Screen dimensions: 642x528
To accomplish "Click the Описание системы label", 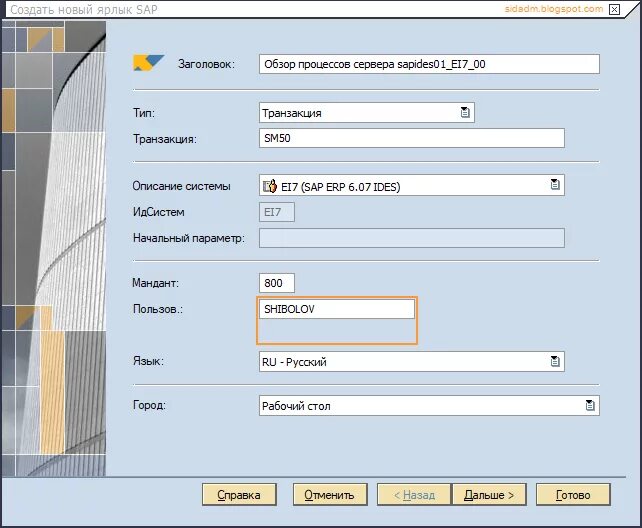I will coord(181,186).
